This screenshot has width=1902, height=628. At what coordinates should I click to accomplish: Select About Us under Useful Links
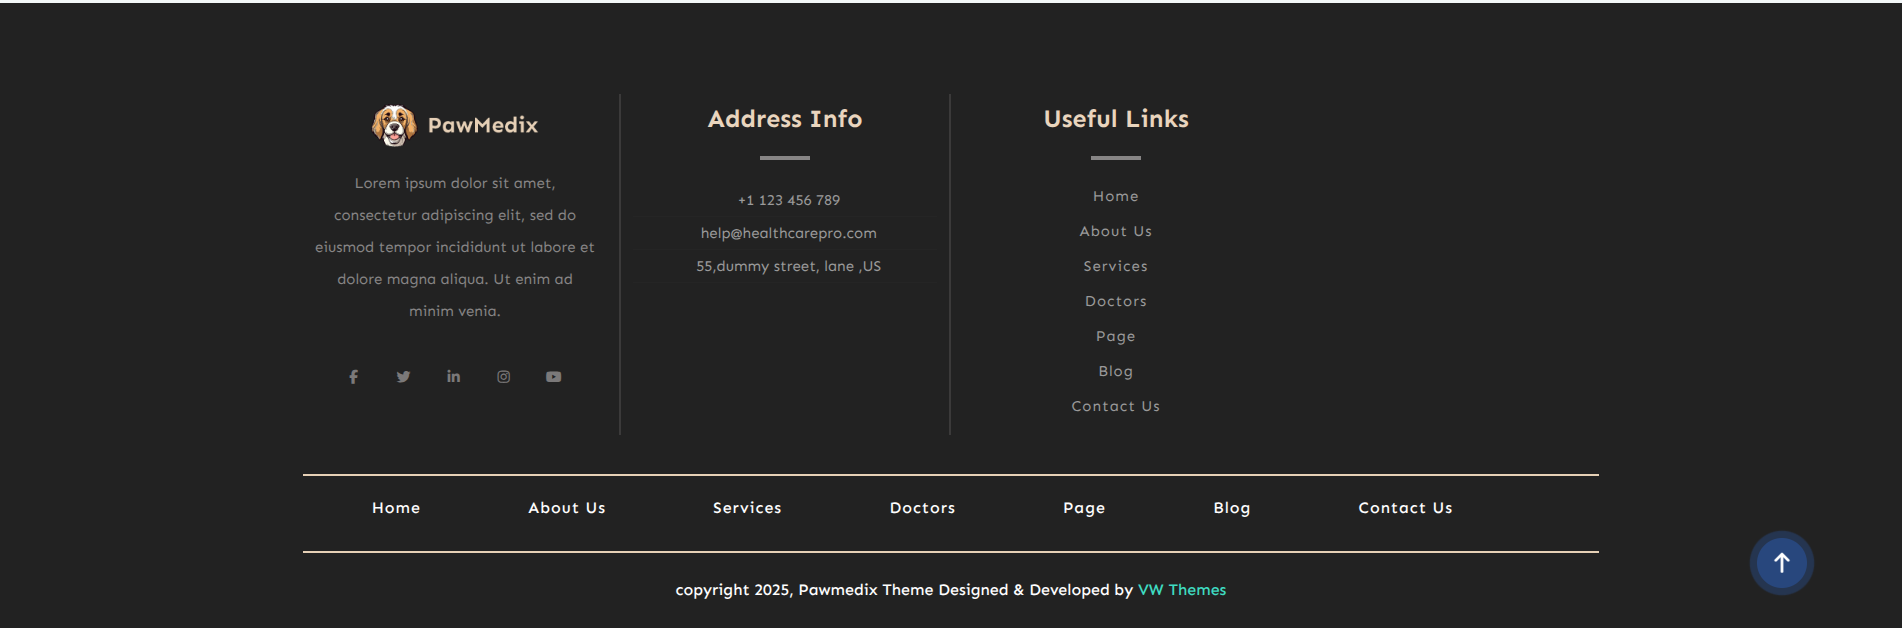pos(1115,232)
